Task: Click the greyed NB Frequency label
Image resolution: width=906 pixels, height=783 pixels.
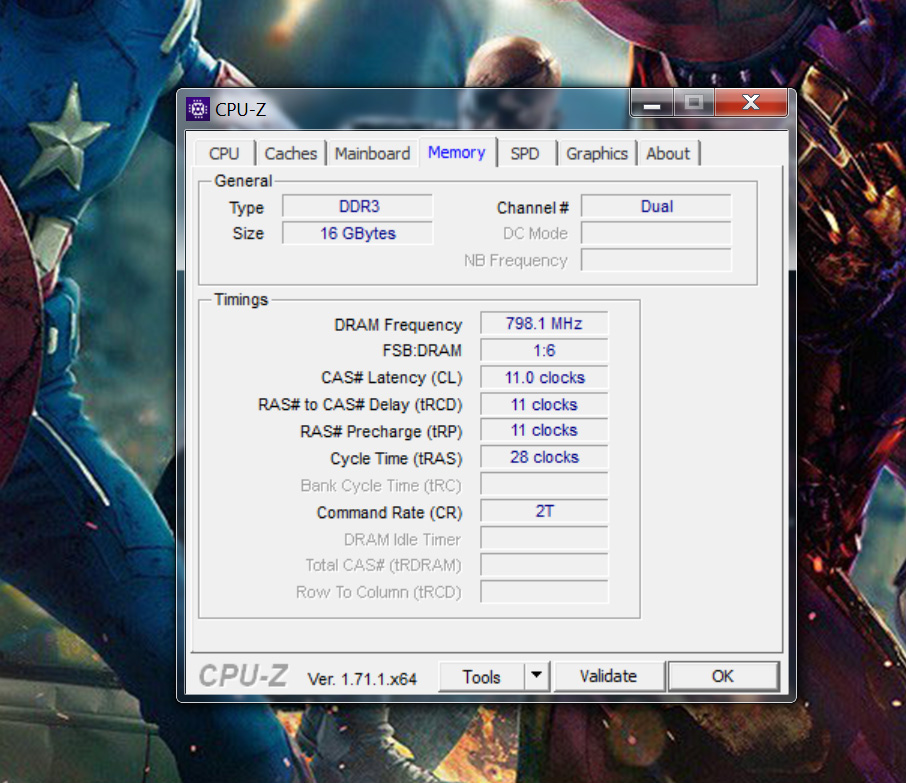Action: (x=515, y=261)
